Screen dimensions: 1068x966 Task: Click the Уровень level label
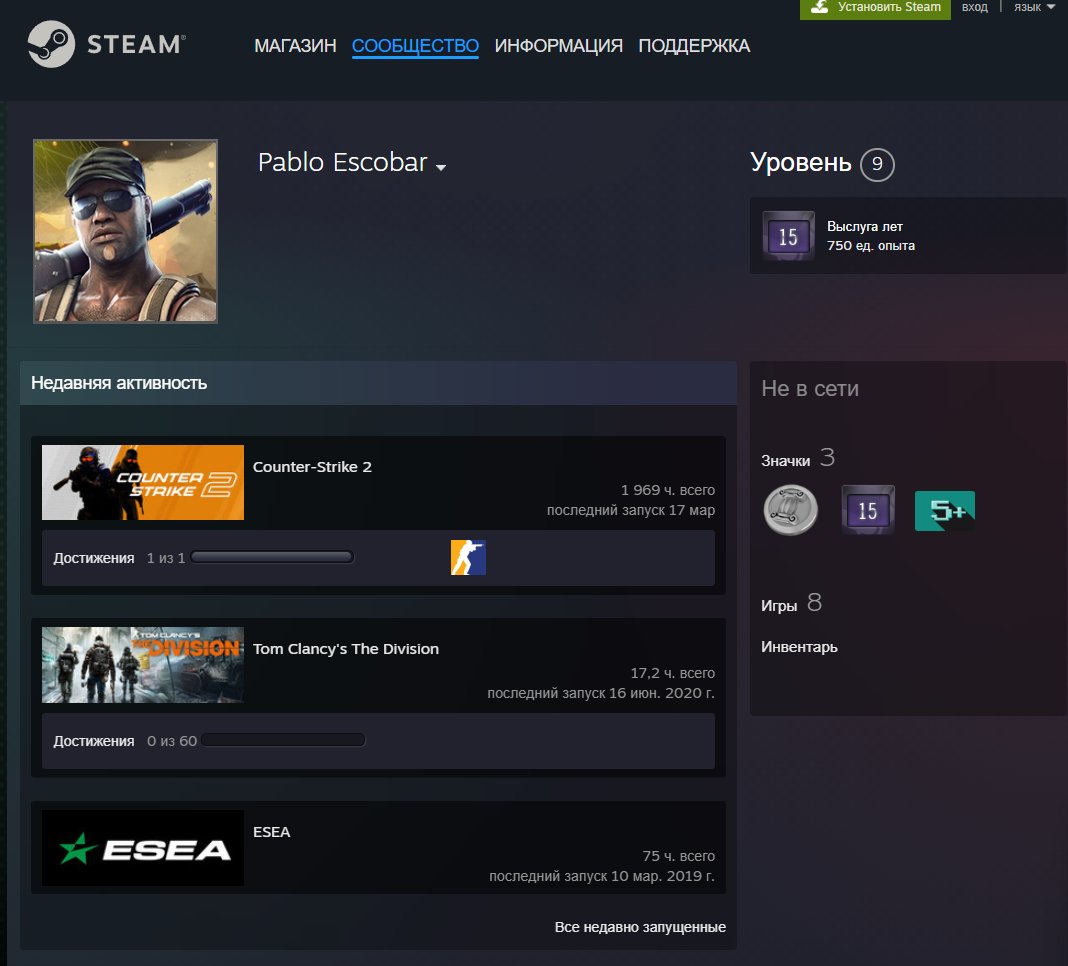tap(800, 163)
